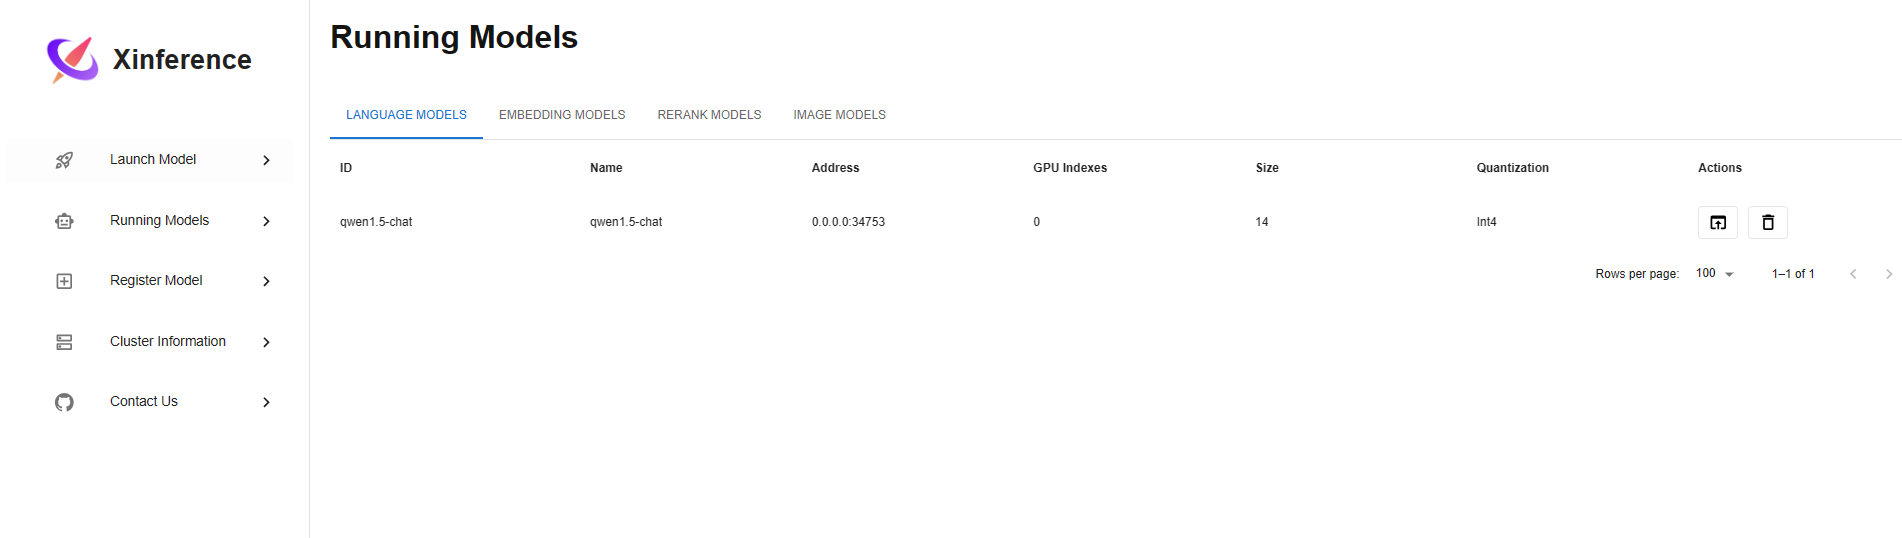Expand the Running Models chevron arrow
1902x538 pixels.
click(266, 221)
